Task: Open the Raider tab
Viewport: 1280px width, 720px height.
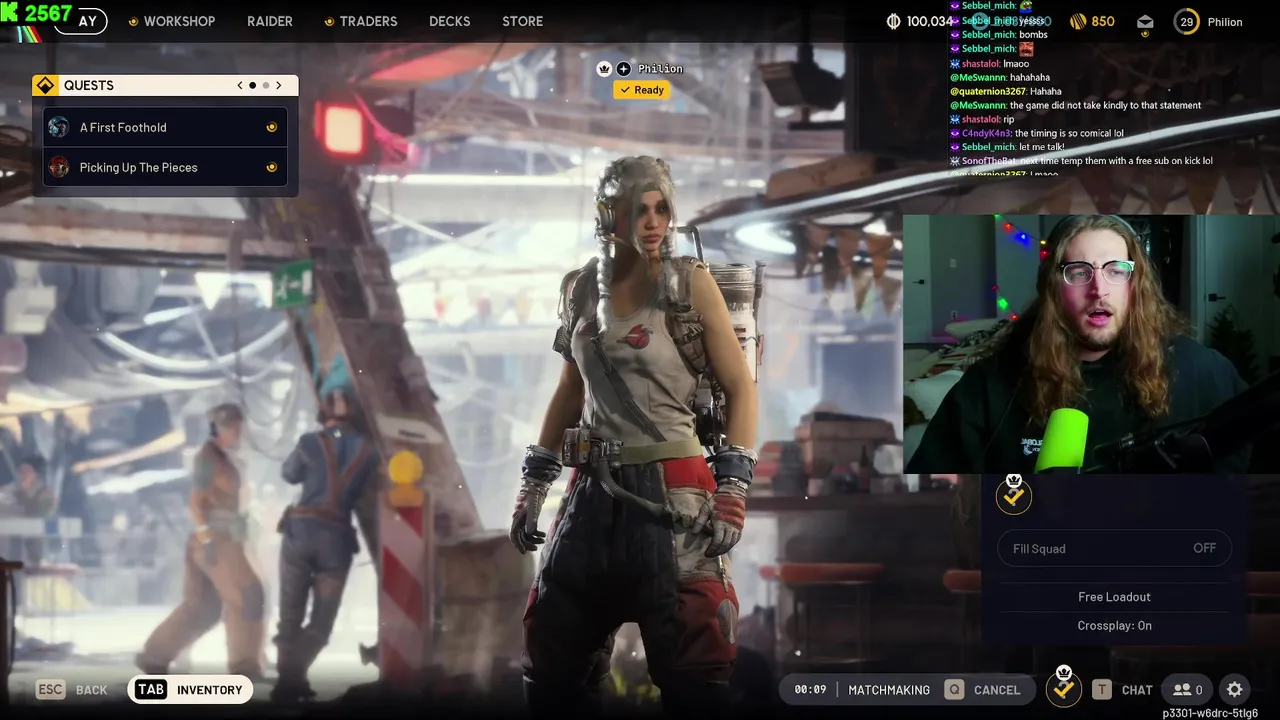Action: coord(270,21)
